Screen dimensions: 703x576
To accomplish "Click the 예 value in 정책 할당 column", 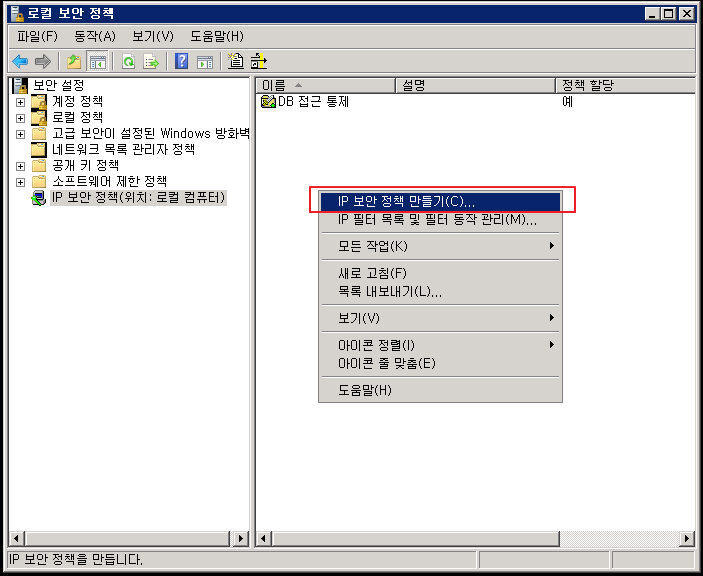I will click(x=568, y=102).
